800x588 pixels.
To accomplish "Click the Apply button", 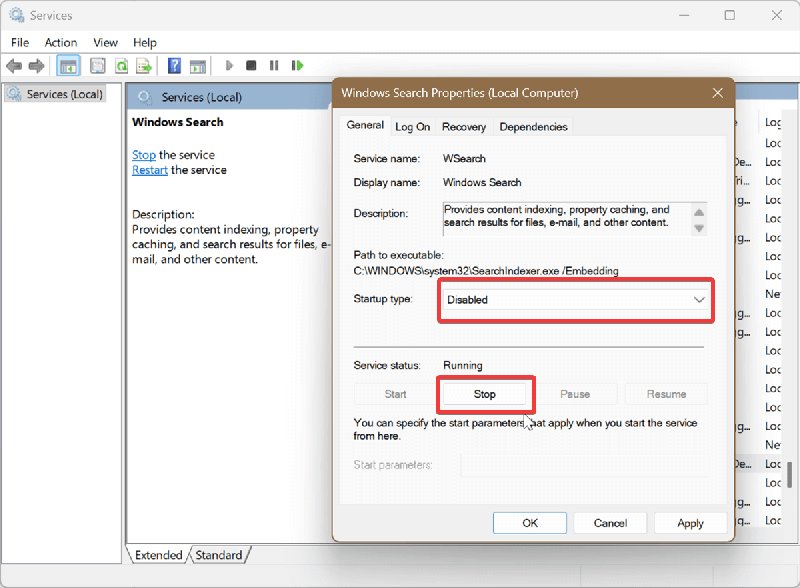I will tap(690, 523).
